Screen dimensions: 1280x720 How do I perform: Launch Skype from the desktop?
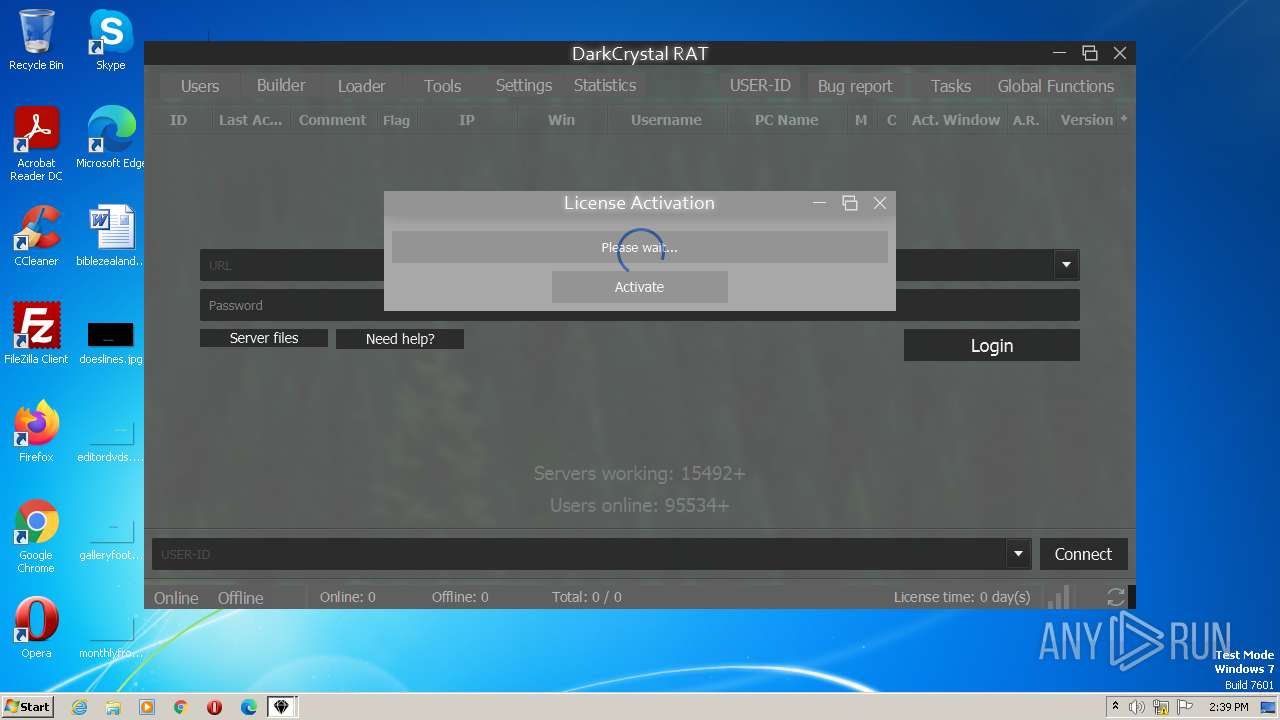click(111, 40)
